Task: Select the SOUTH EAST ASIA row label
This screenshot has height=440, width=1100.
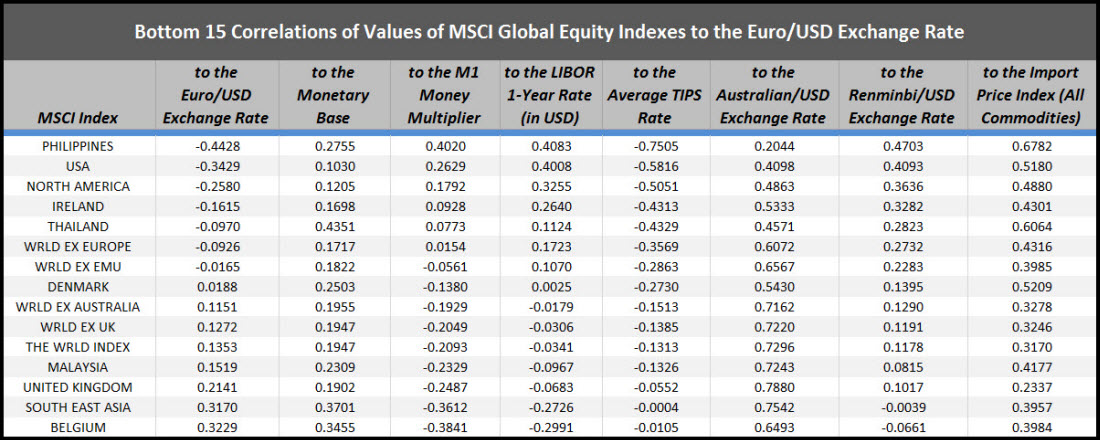Action: [79, 407]
